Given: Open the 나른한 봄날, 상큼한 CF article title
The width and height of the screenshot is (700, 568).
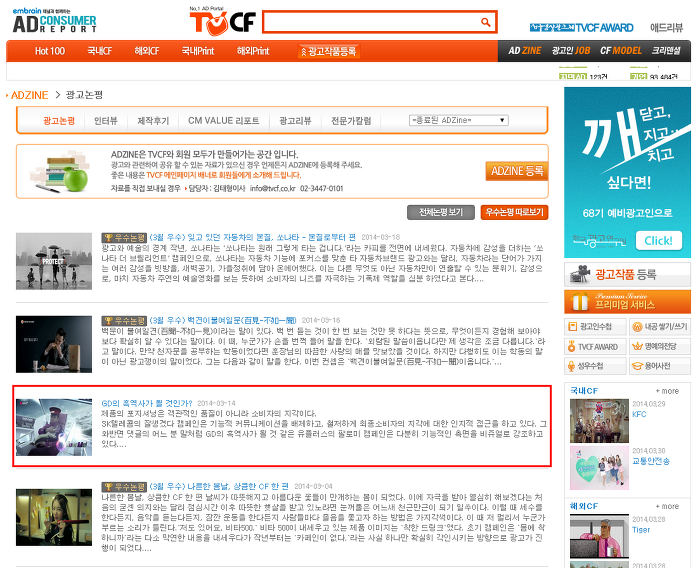Looking at the screenshot, I should pos(219,486).
